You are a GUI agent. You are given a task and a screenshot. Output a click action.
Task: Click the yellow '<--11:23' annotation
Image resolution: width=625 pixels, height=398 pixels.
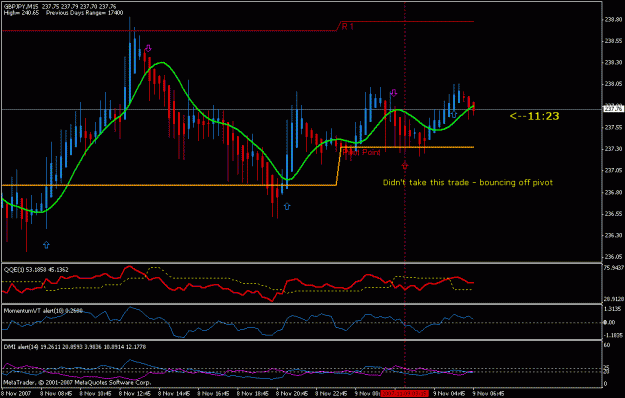pos(535,116)
